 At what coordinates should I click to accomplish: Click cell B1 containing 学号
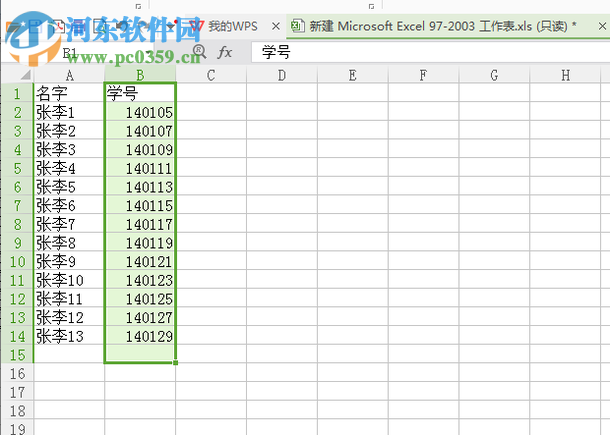click(140, 93)
